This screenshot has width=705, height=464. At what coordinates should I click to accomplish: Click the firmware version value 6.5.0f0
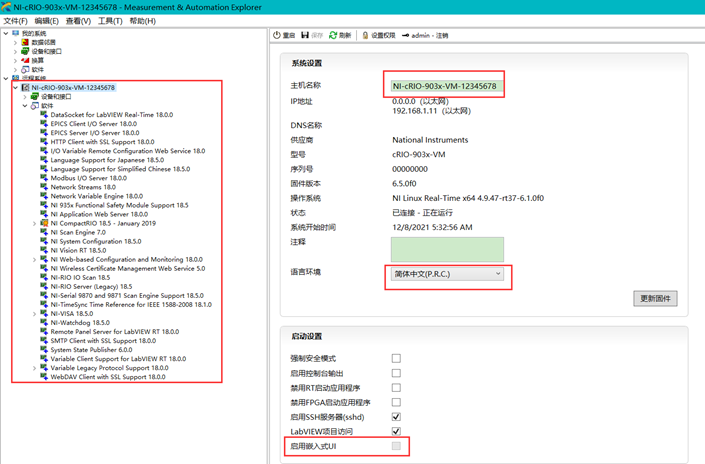pos(404,183)
